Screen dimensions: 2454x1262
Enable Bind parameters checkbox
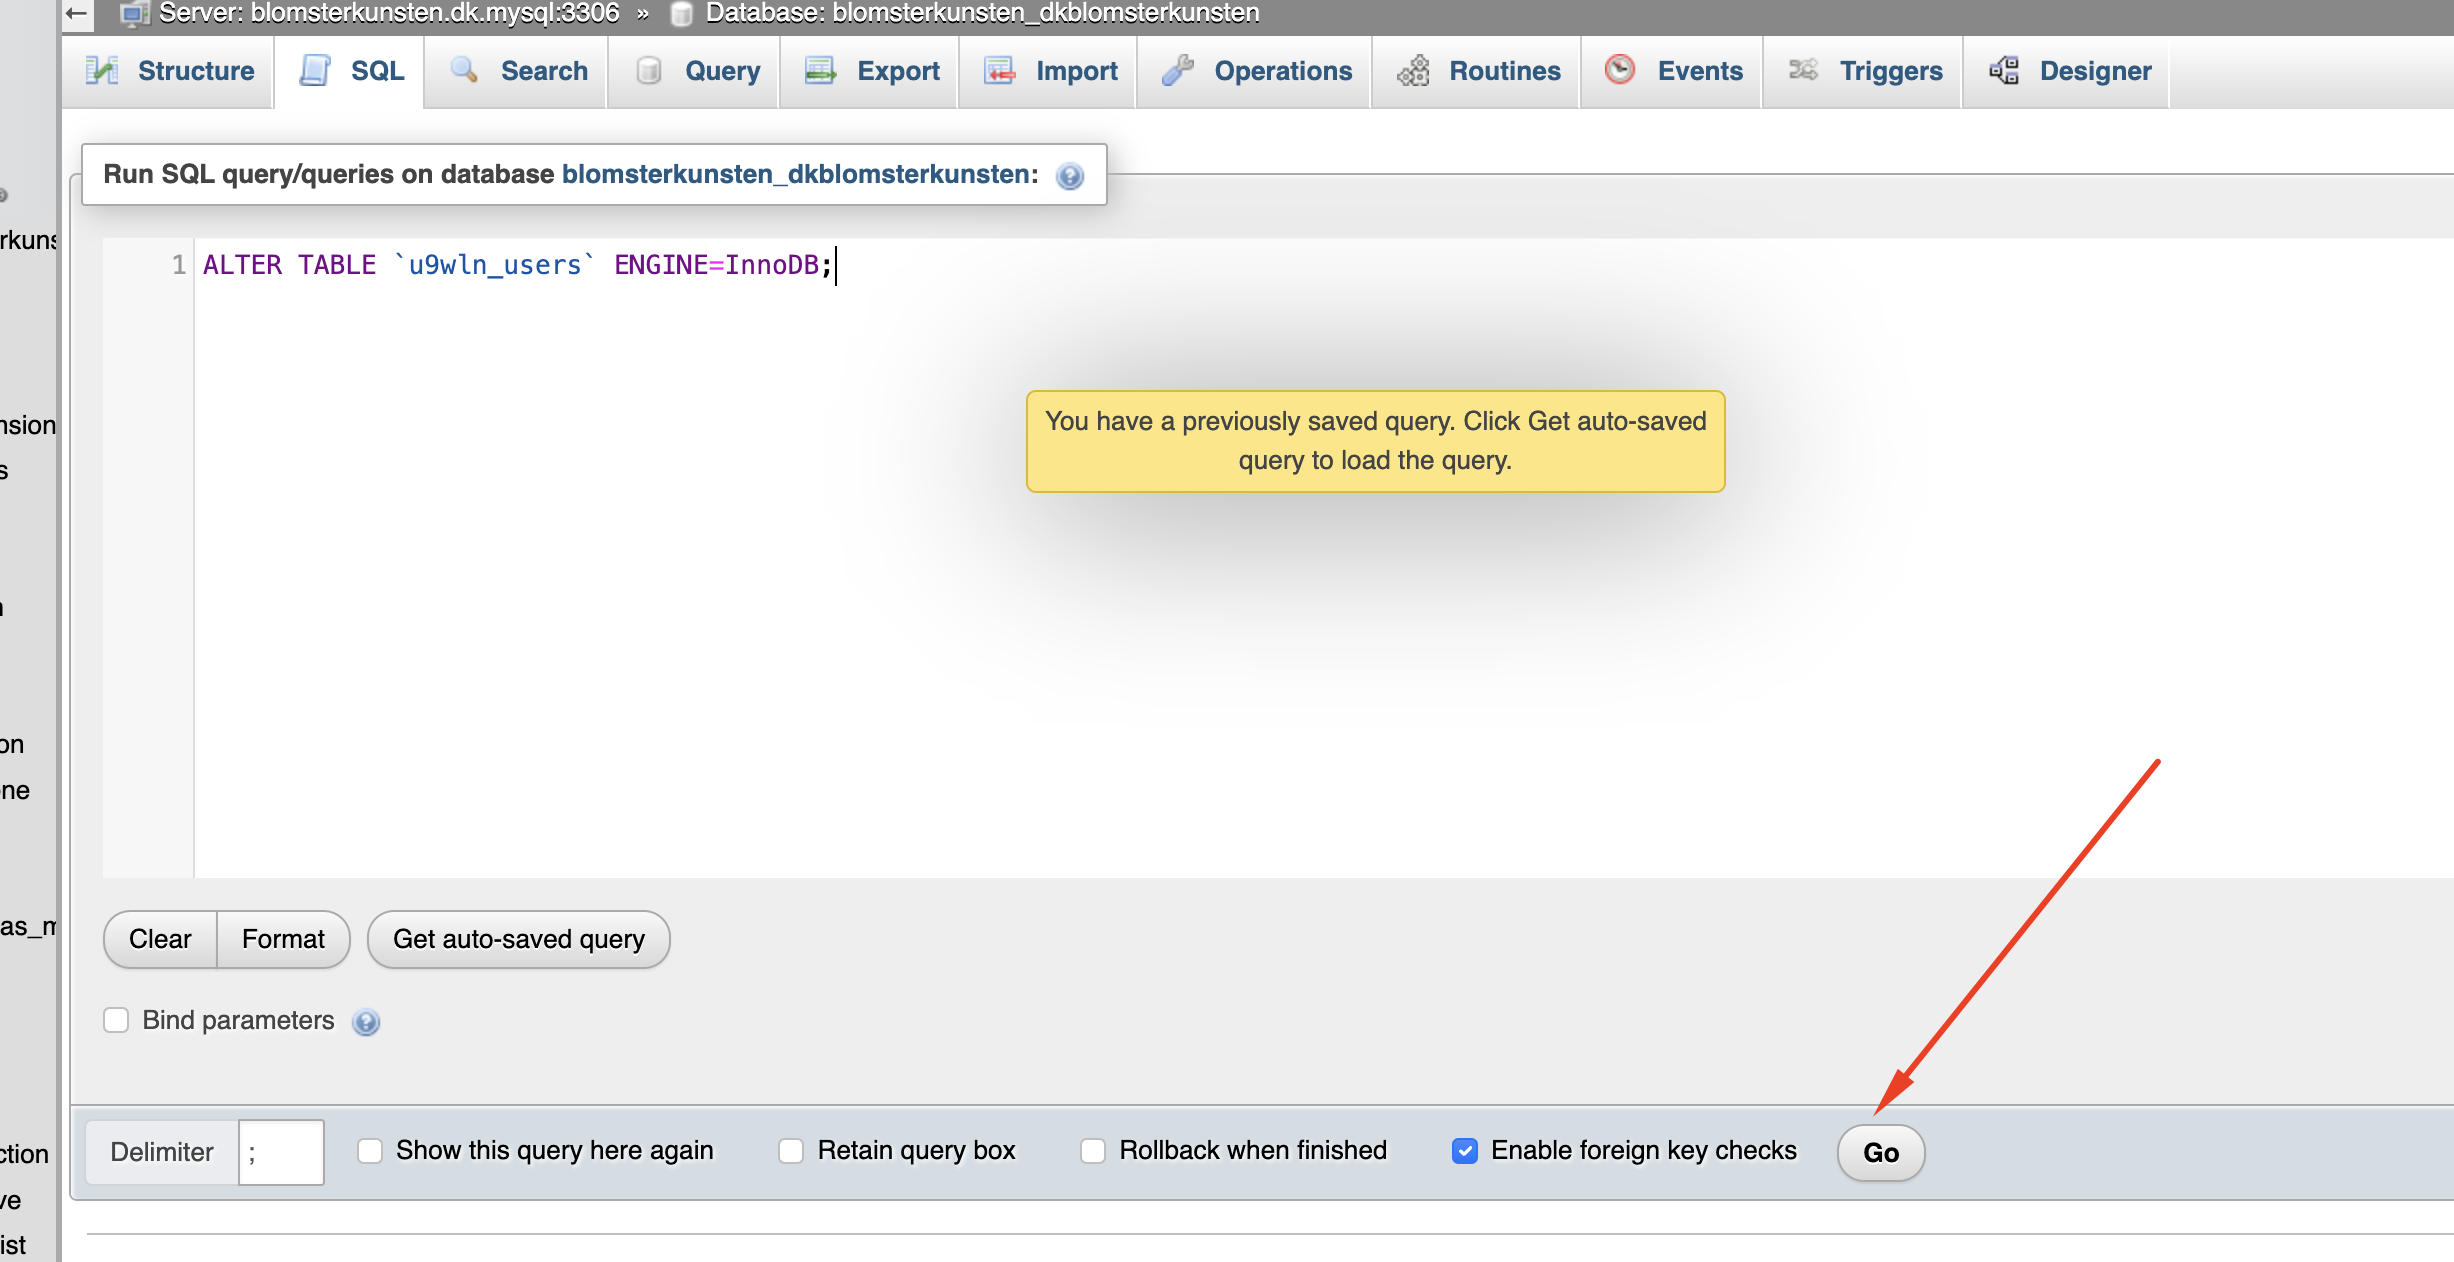point(117,1020)
